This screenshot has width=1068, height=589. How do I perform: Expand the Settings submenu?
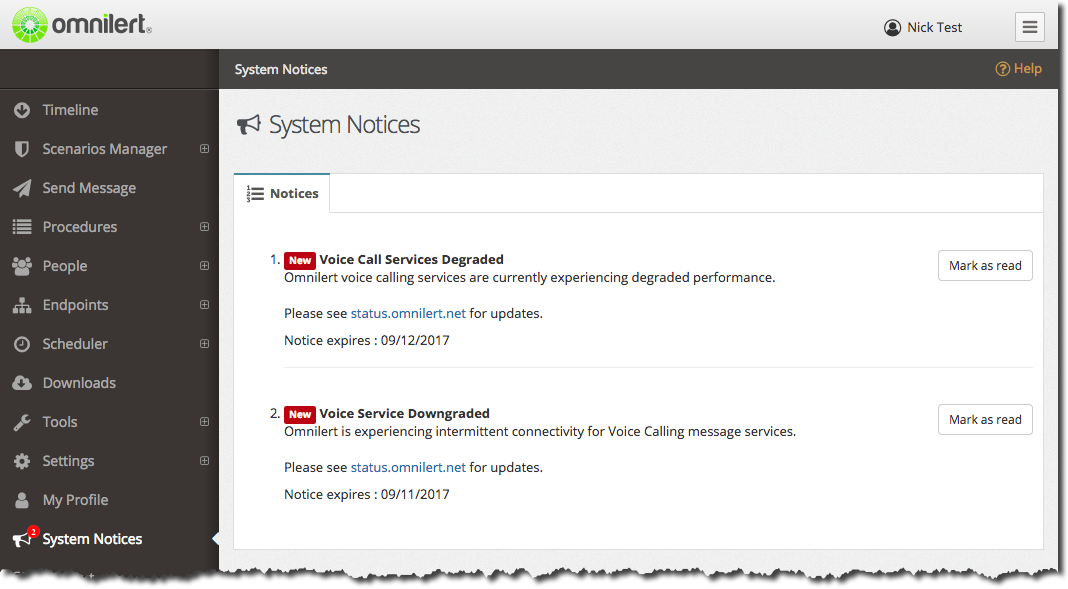tap(204, 460)
